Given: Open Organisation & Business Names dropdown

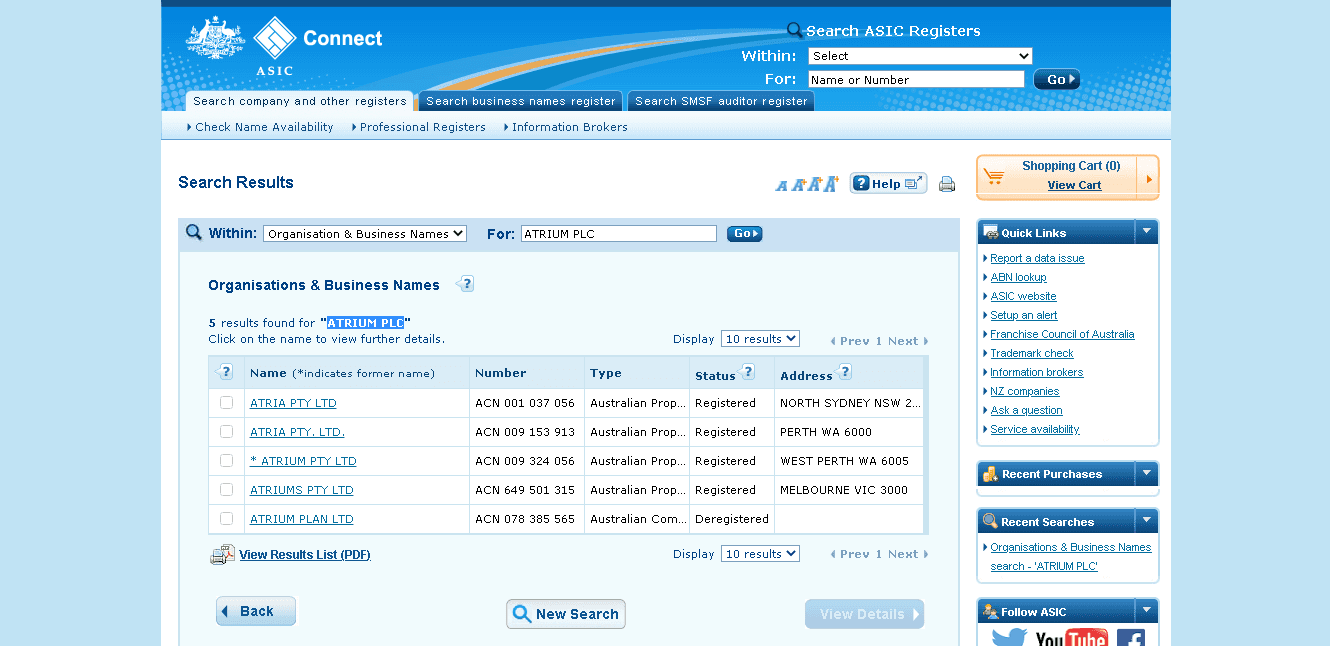Looking at the screenshot, I should click(x=365, y=234).
